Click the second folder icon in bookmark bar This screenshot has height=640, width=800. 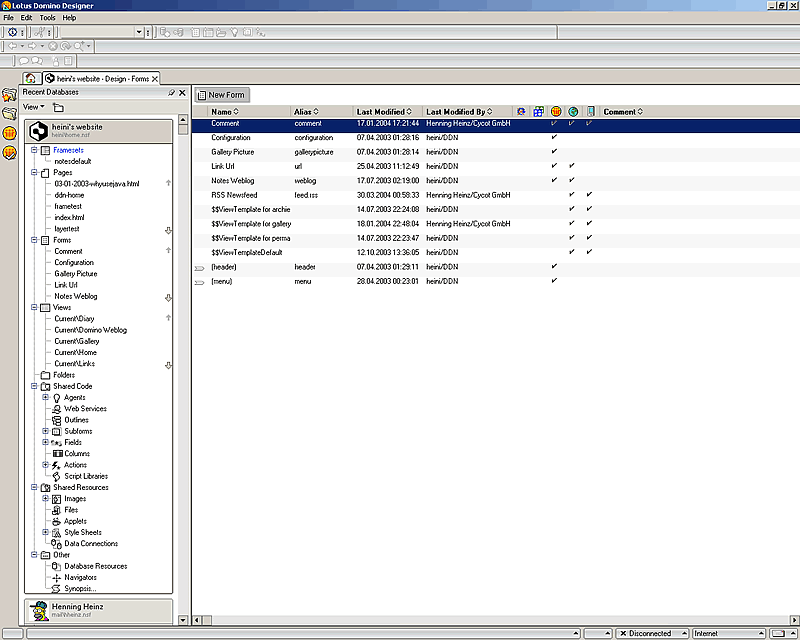9,113
